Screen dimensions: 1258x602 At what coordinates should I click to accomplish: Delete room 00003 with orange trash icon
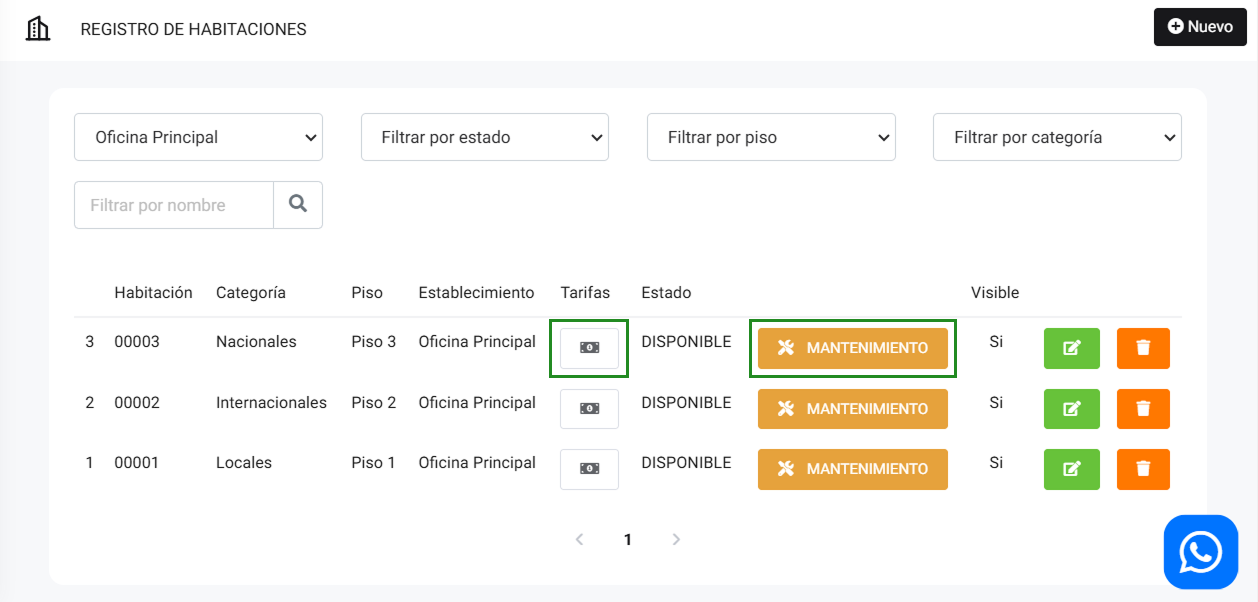1143,348
